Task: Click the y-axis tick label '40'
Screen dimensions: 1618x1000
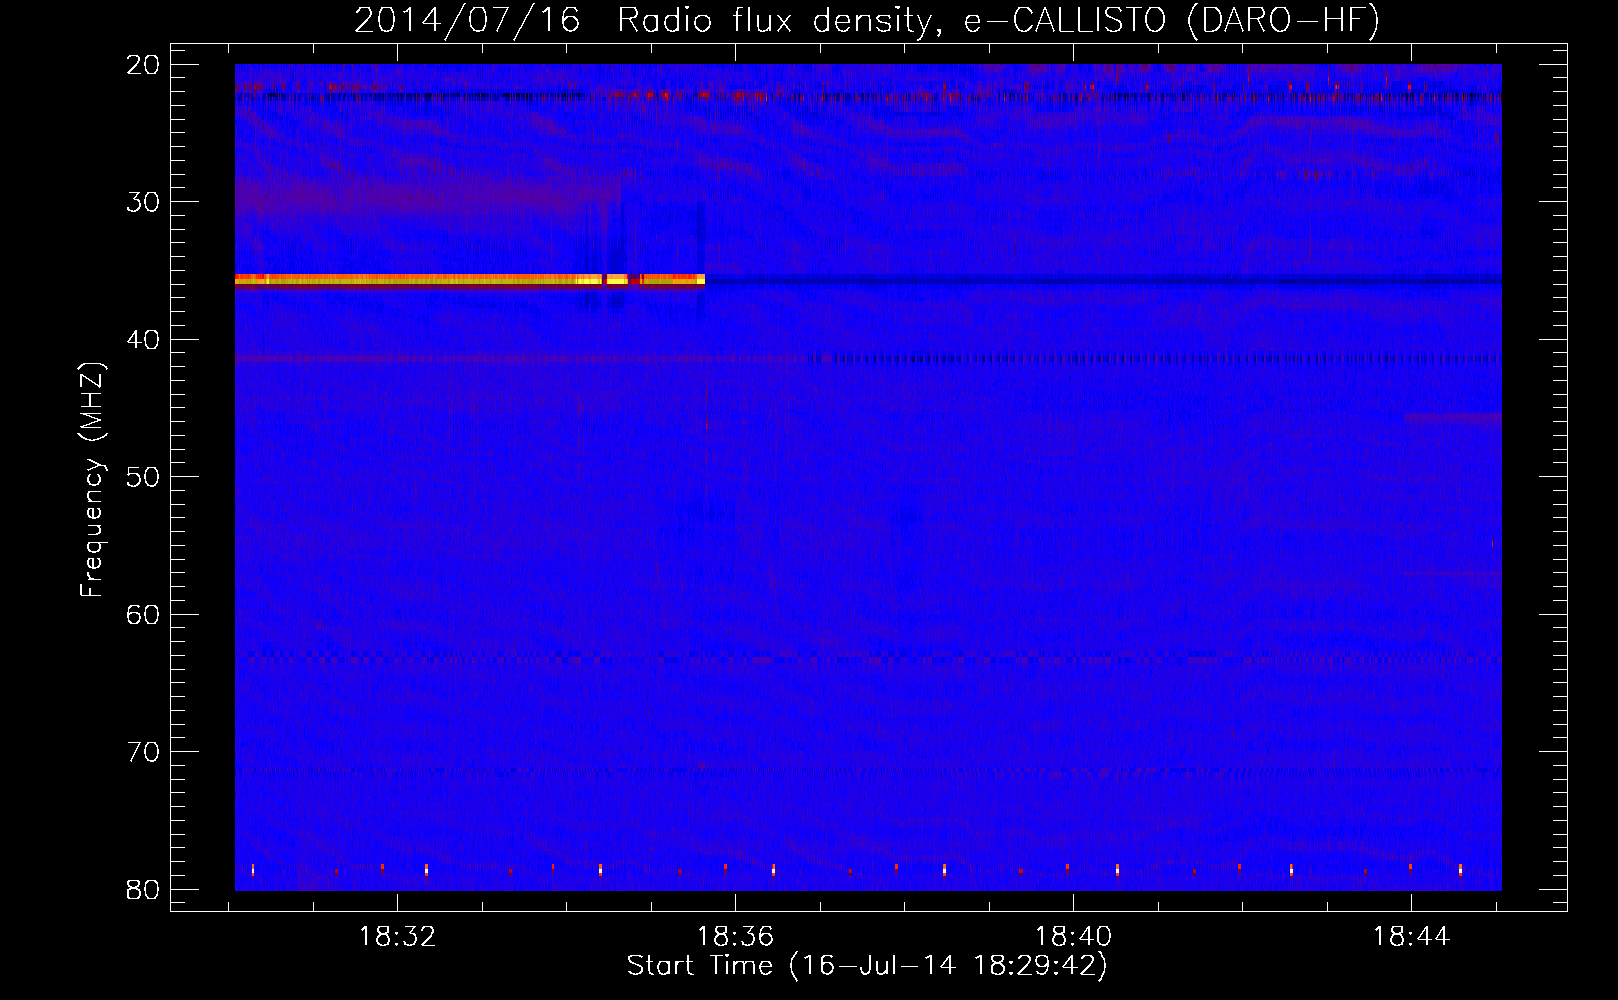Action: 144,340
